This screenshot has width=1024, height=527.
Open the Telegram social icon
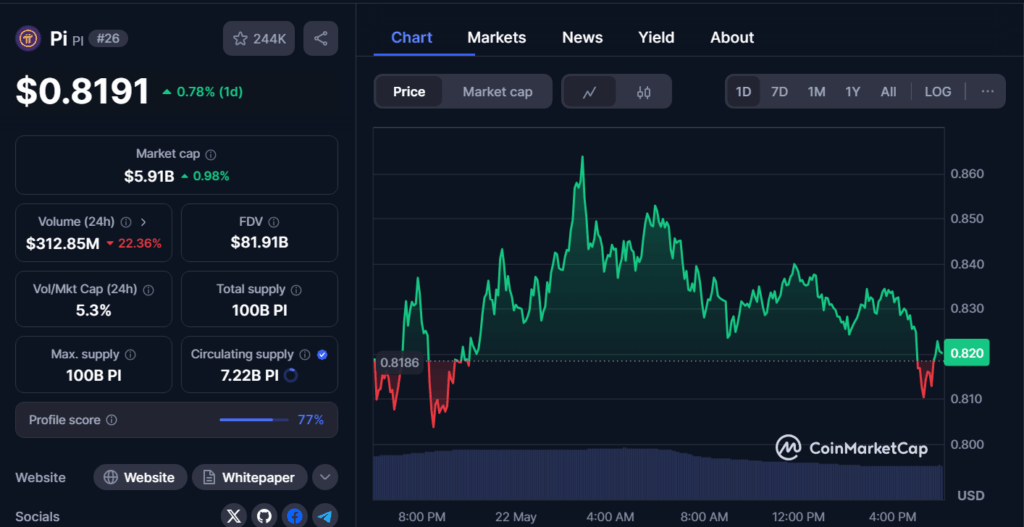point(325,517)
